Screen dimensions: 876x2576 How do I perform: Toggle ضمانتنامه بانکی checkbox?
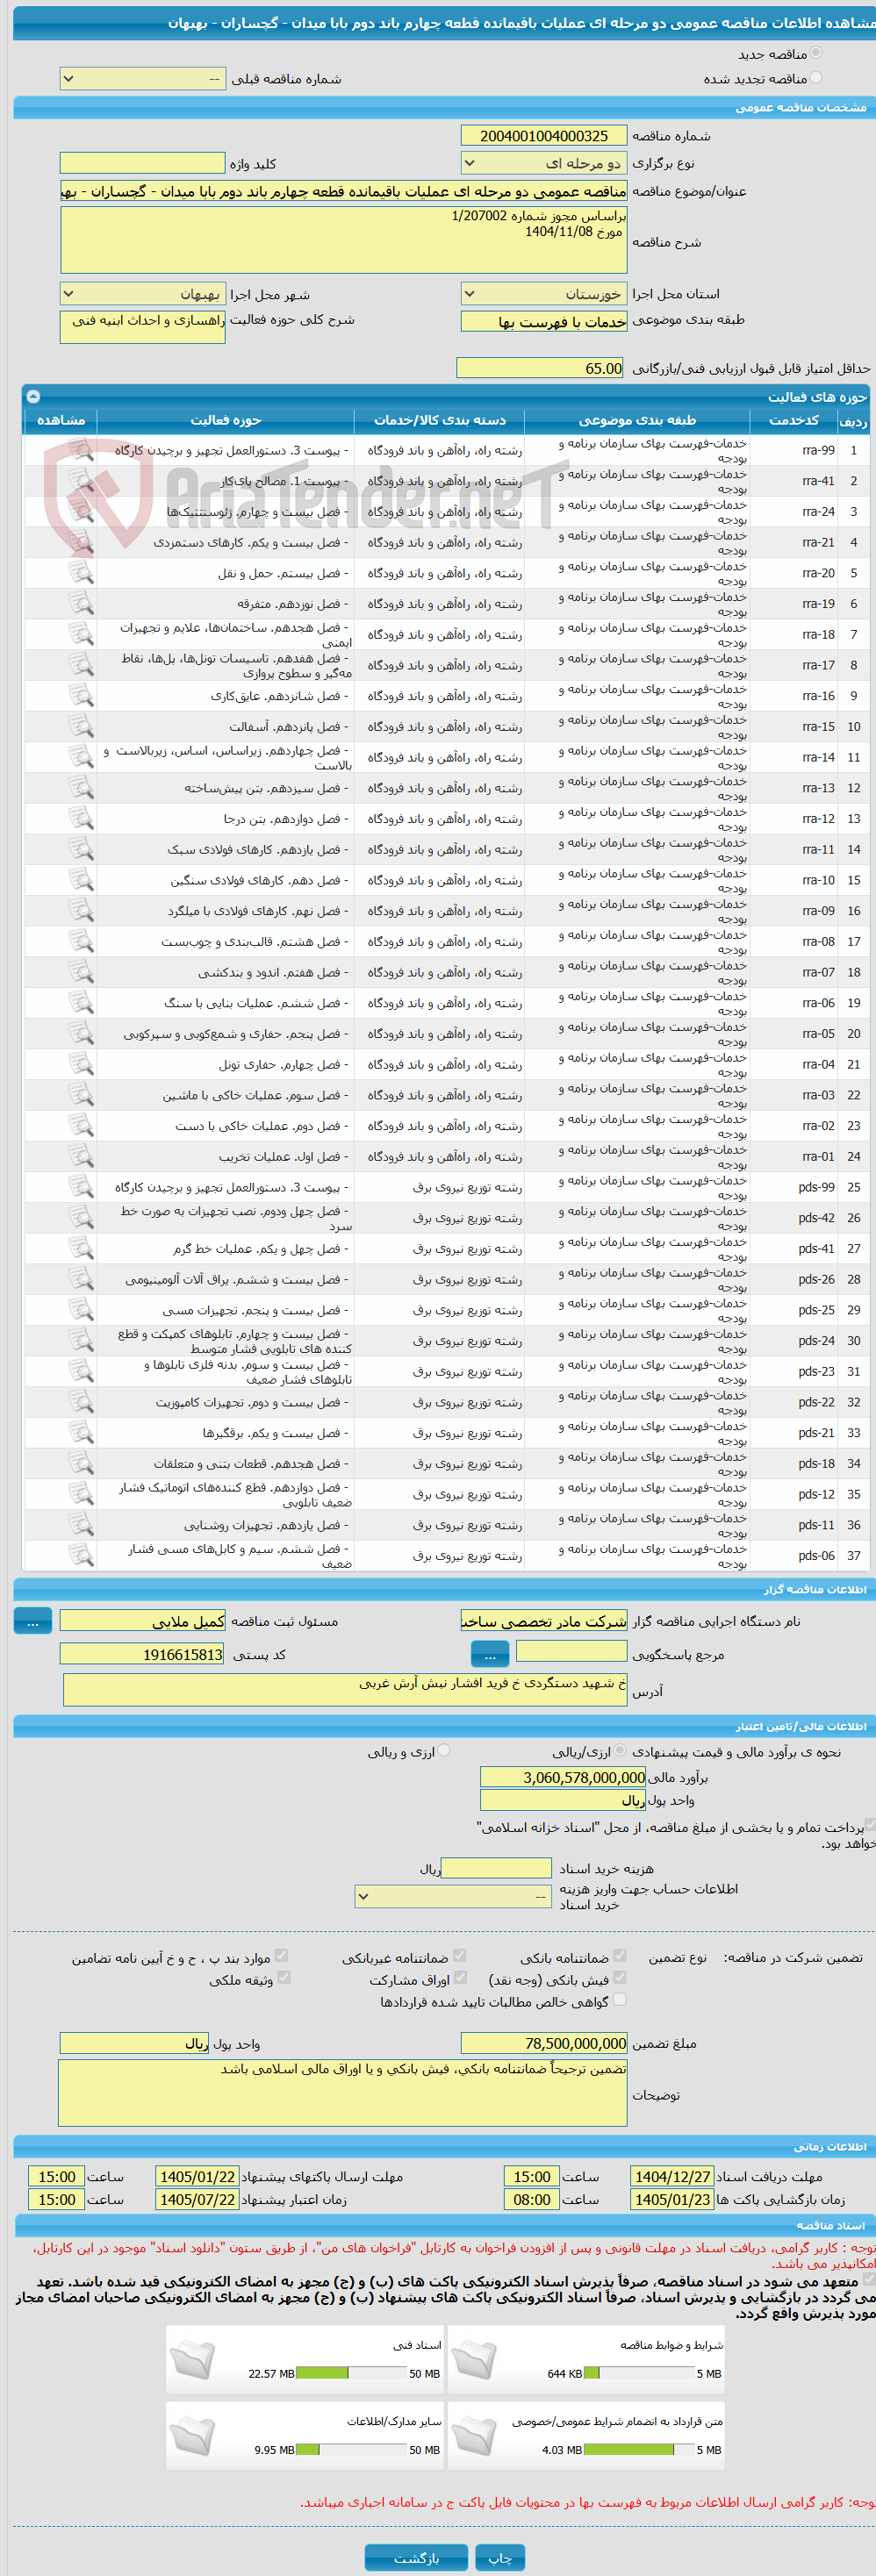pos(620,1955)
